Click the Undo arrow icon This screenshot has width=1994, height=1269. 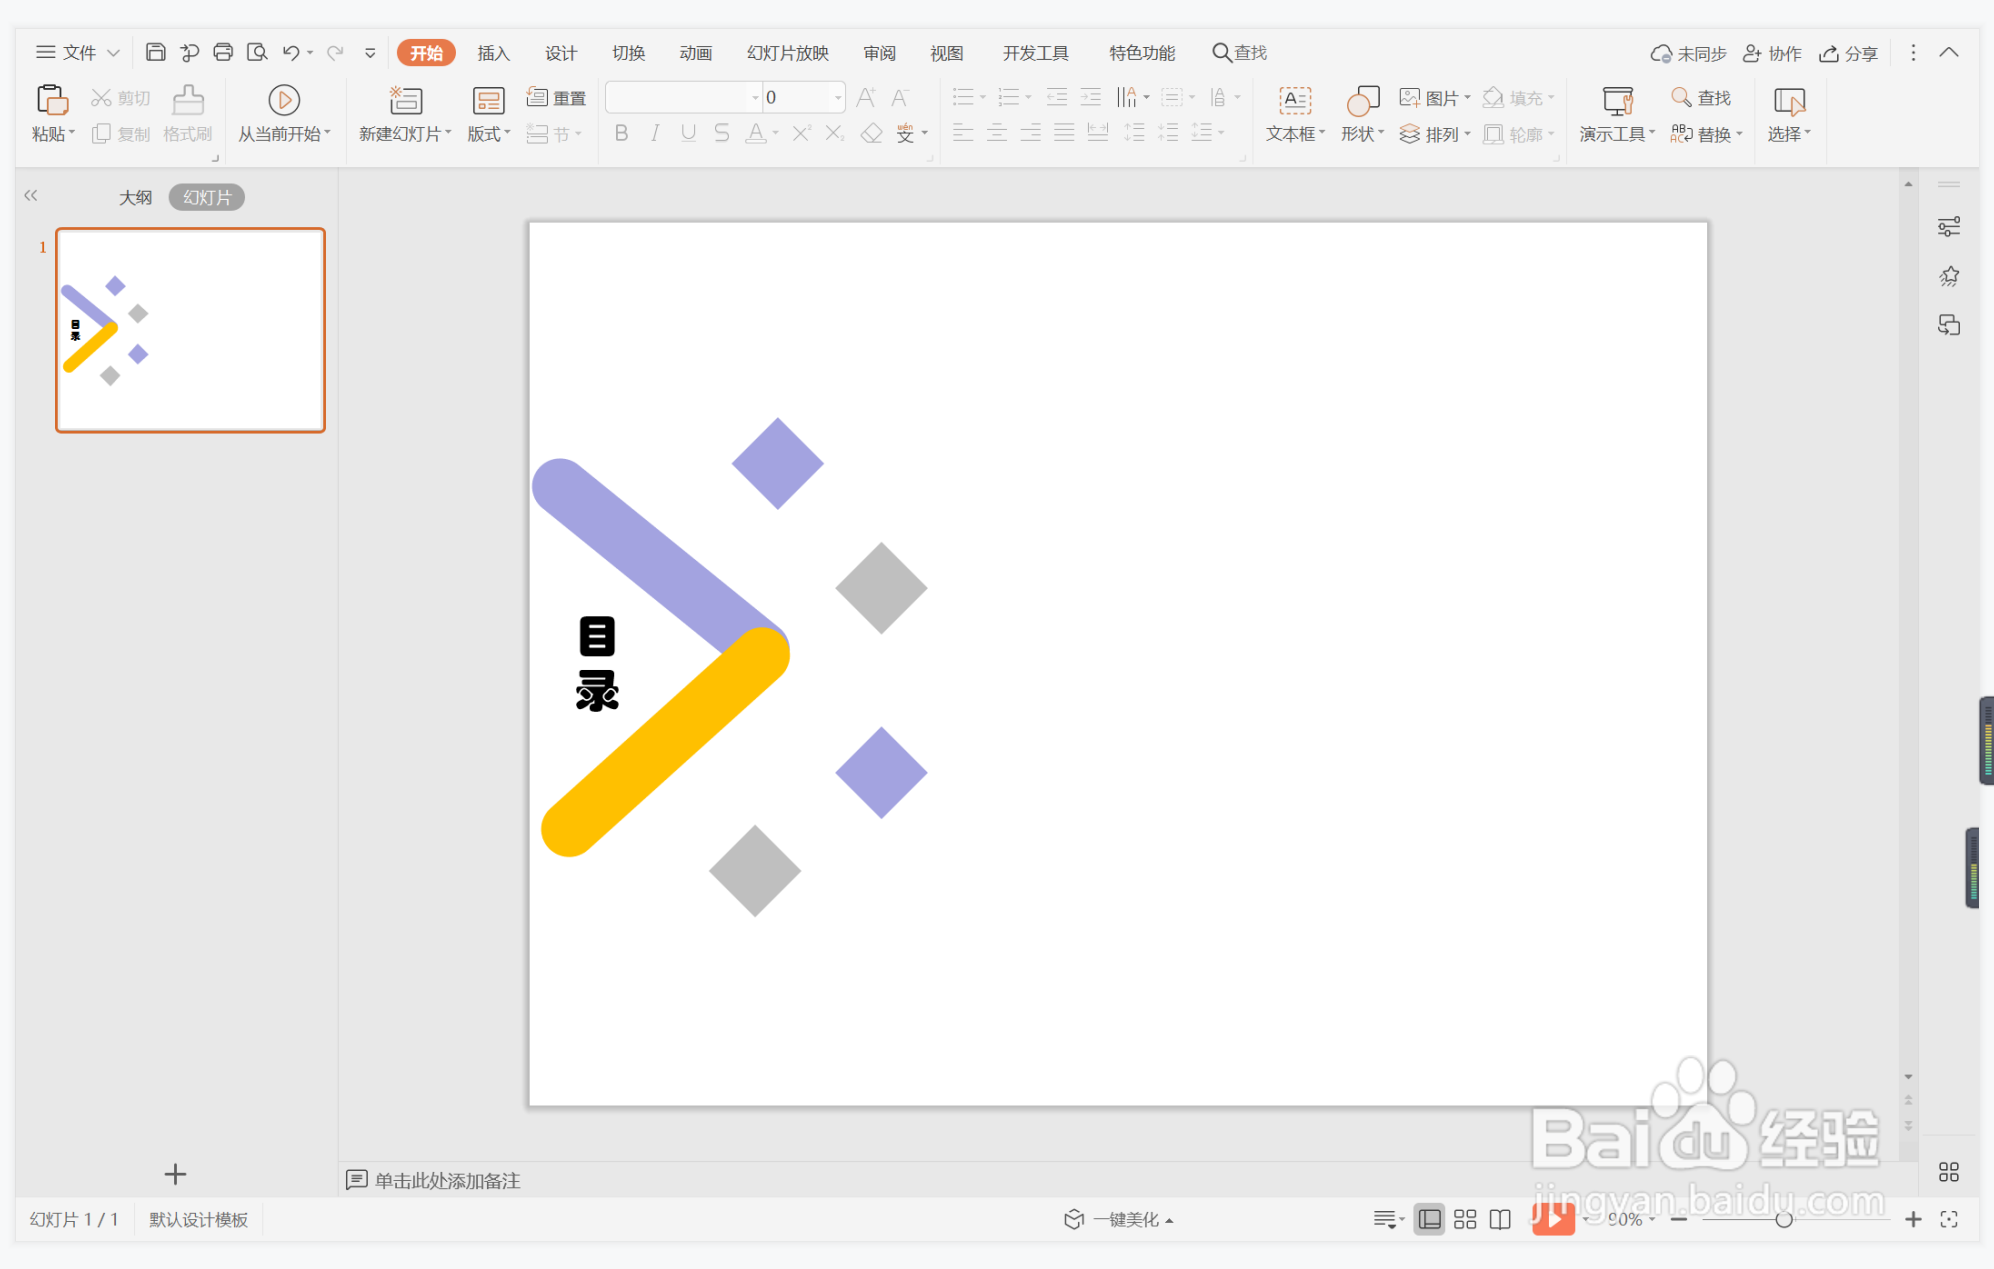291,52
